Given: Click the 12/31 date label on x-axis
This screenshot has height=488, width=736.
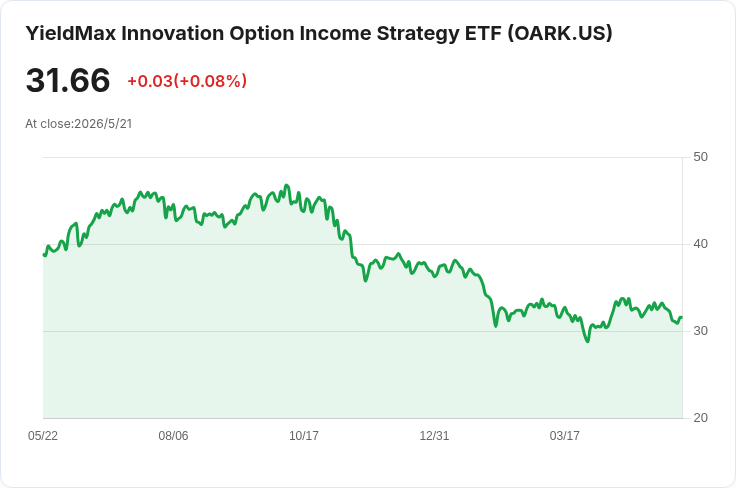Looking at the screenshot, I should tap(434, 435).
